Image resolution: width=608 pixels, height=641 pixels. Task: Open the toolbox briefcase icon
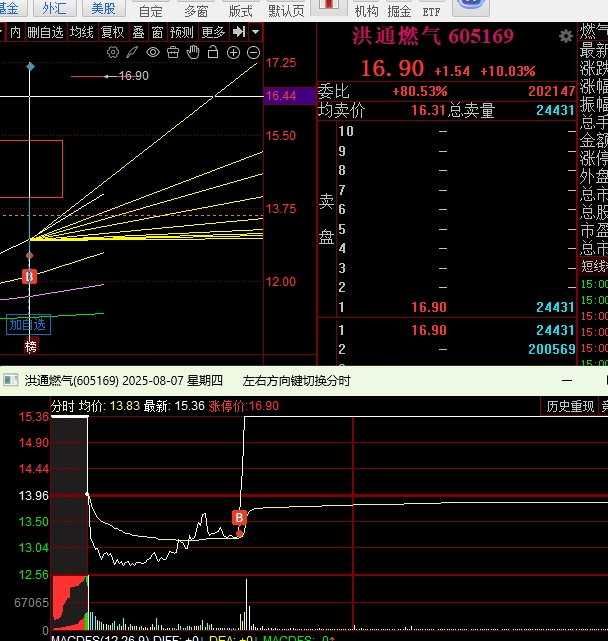point(173,52)
